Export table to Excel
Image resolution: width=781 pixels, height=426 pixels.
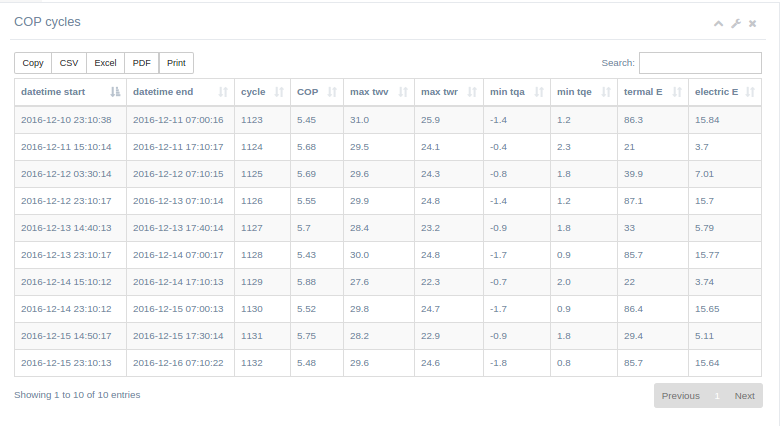[x=105, y=63]
